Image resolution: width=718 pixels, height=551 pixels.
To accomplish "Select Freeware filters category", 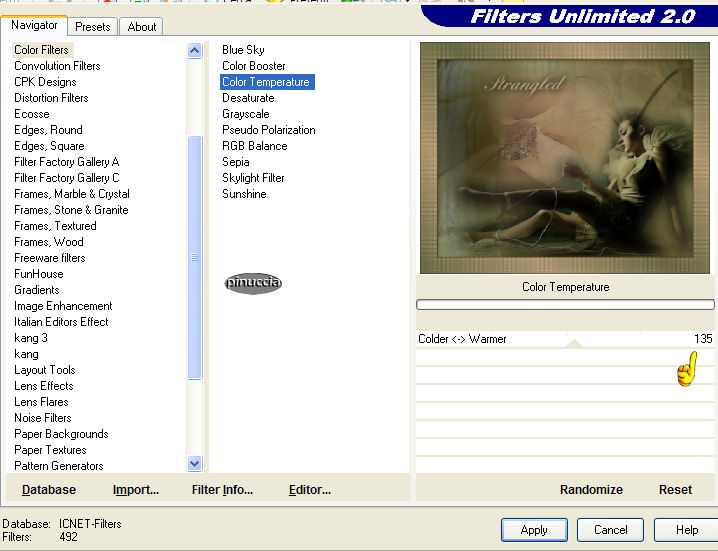I will click(x=49, y=258).
